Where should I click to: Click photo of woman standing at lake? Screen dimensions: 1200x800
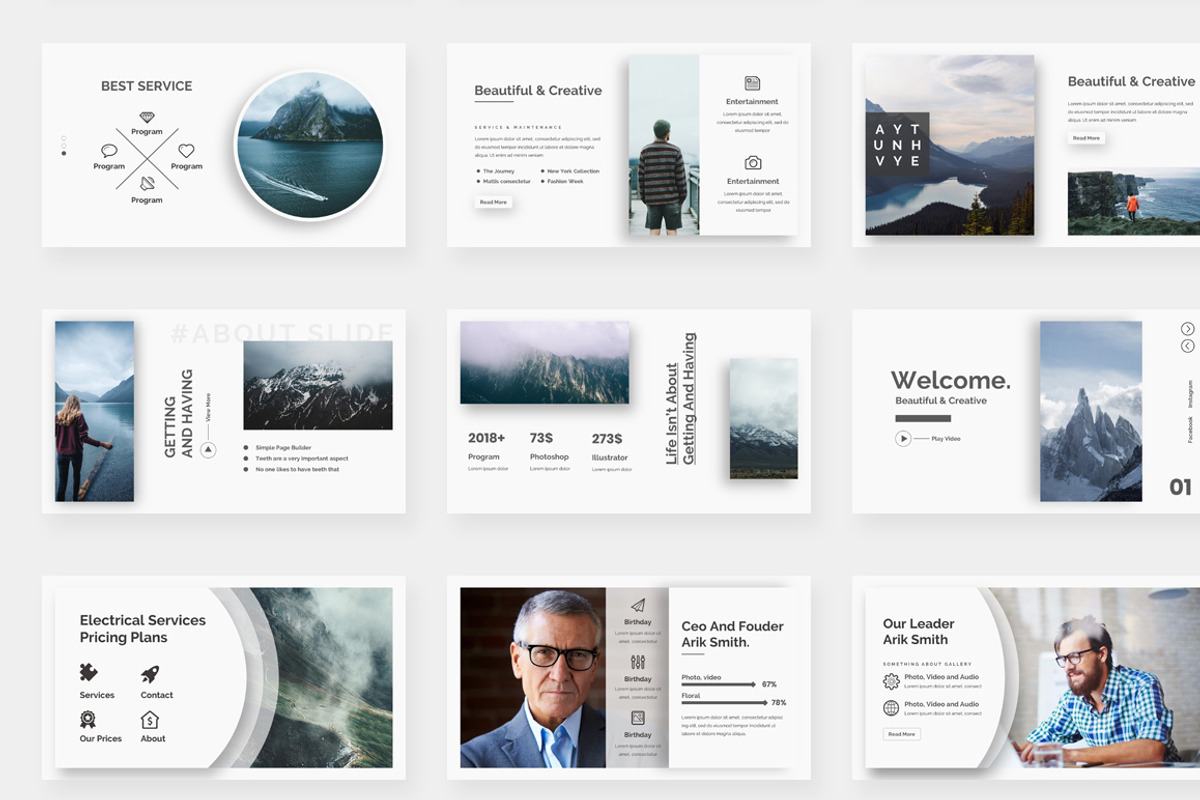pyautogui.click(x=94, y=411)
